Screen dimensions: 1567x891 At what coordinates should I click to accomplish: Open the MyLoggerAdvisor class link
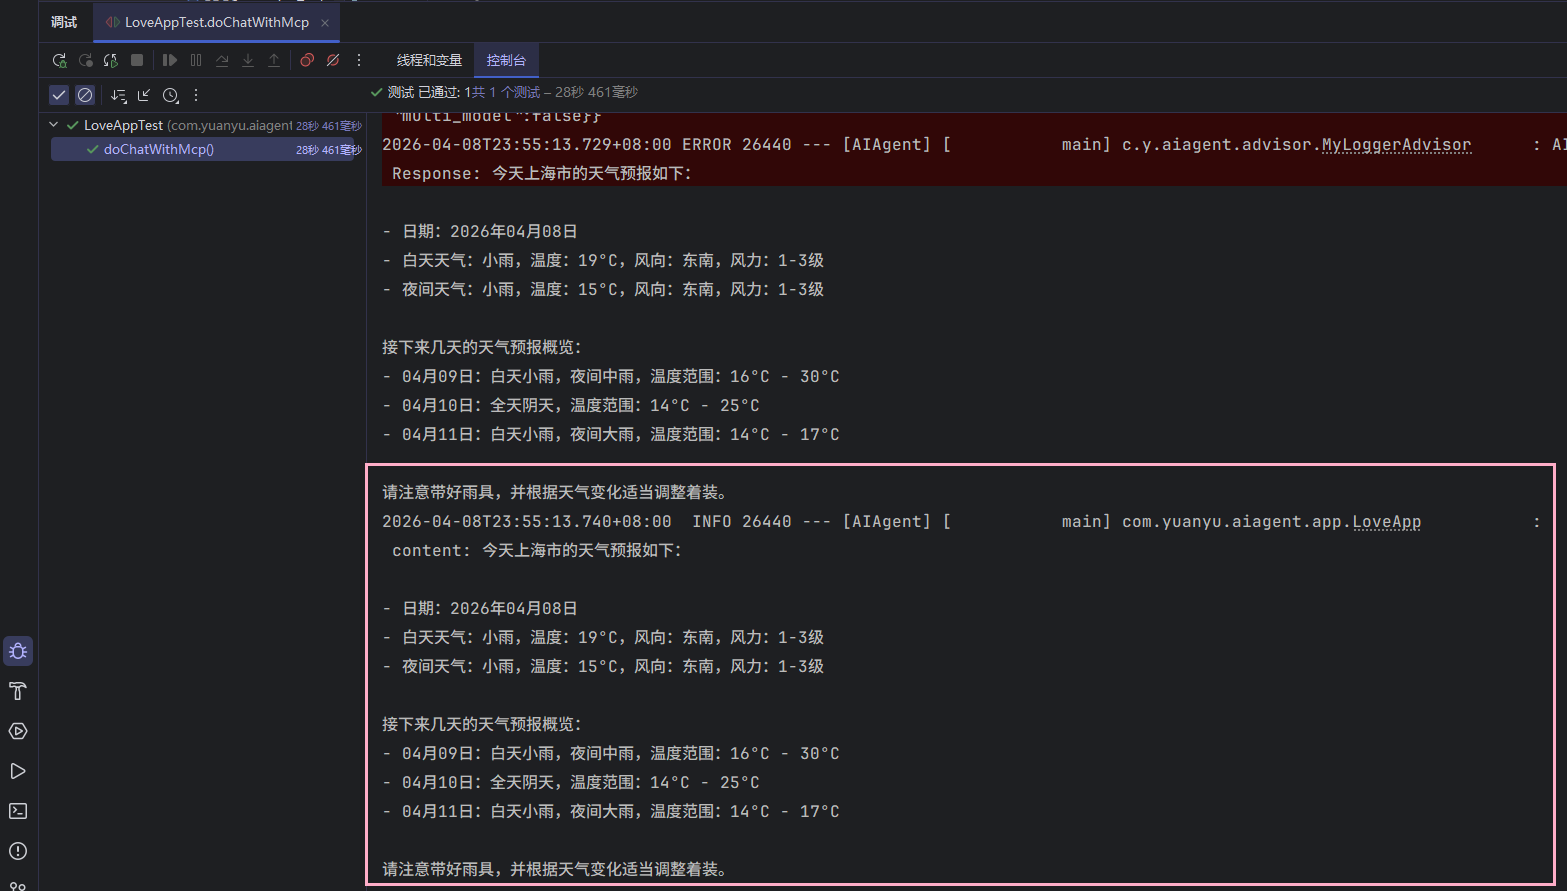click(1396, 145)
